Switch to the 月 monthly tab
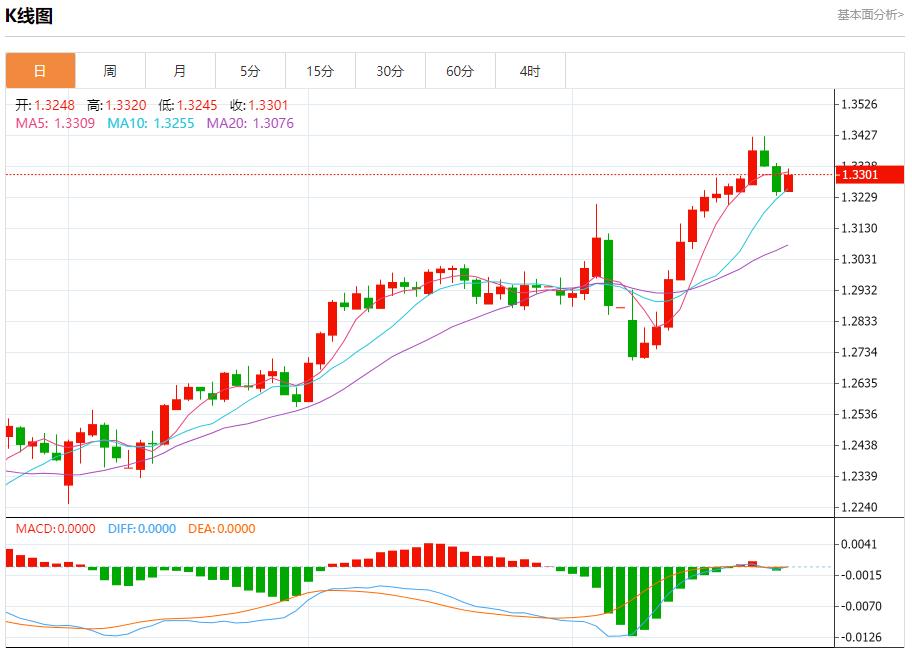This screenshot has height=648, width=912. pos(180,71)
